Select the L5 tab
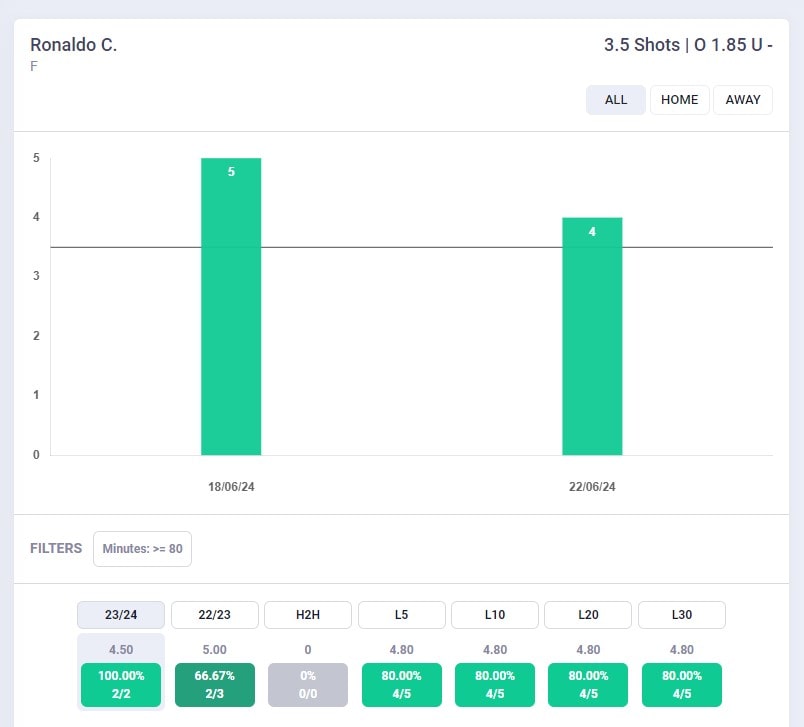 point(401,615)
